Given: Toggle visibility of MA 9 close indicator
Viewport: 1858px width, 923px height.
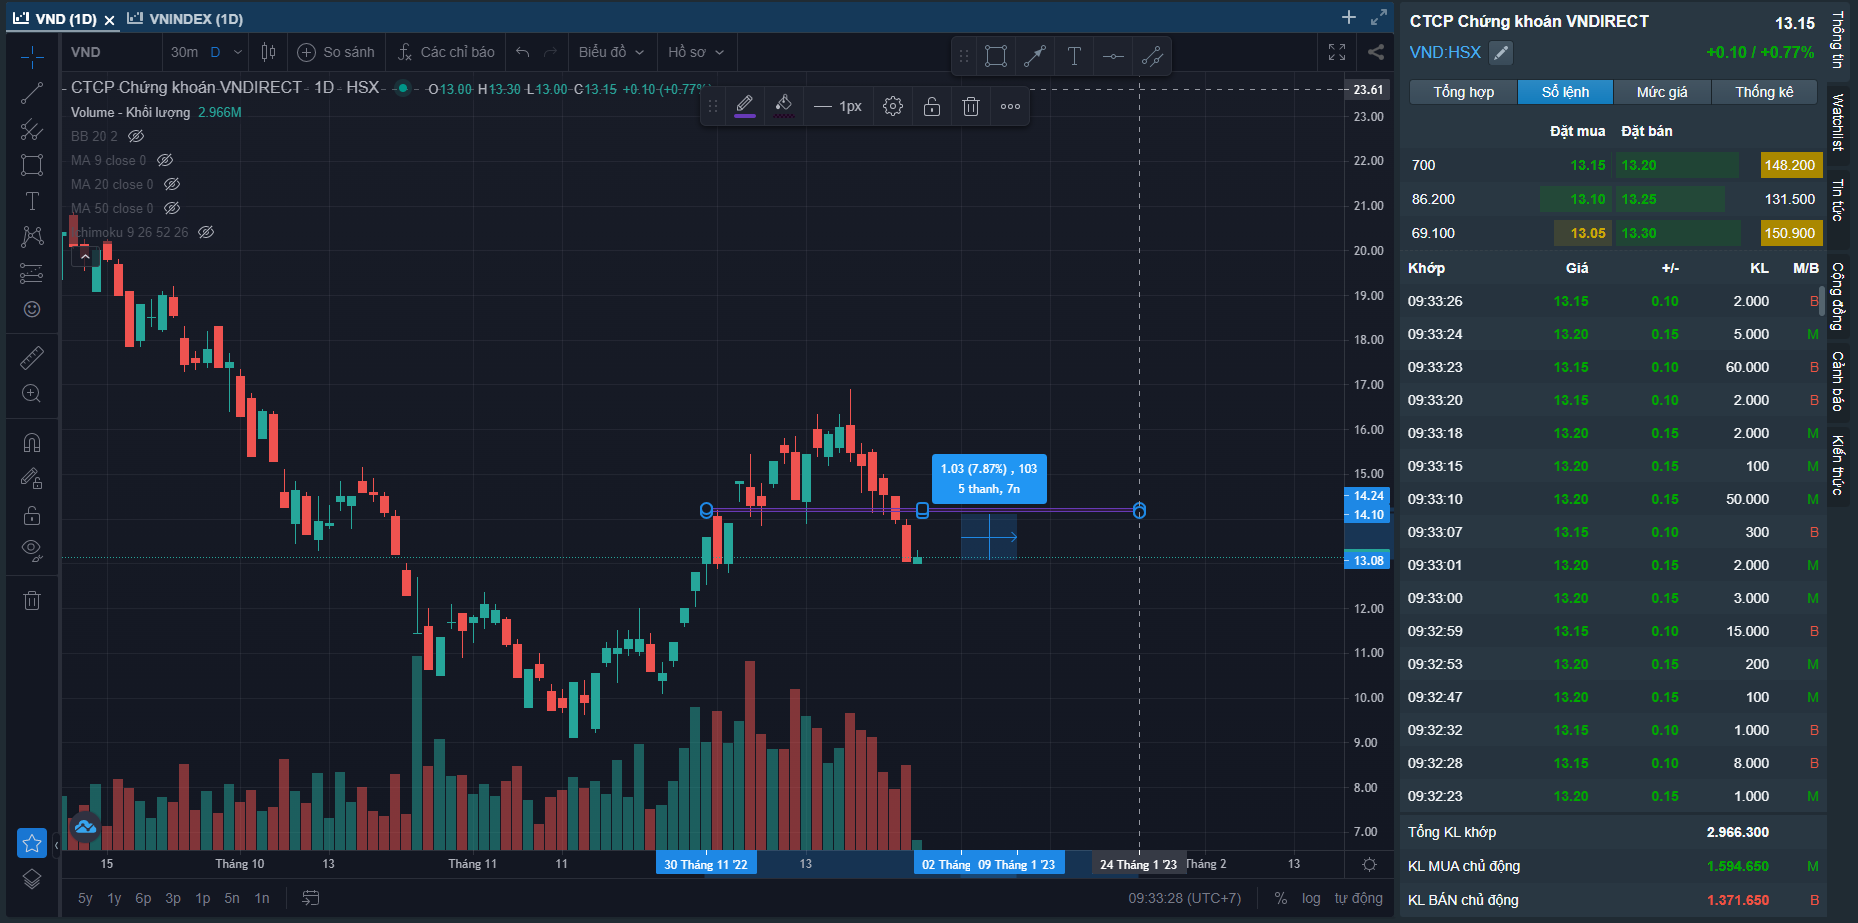Looking at the screenshot, I should [x=165, y=160].
